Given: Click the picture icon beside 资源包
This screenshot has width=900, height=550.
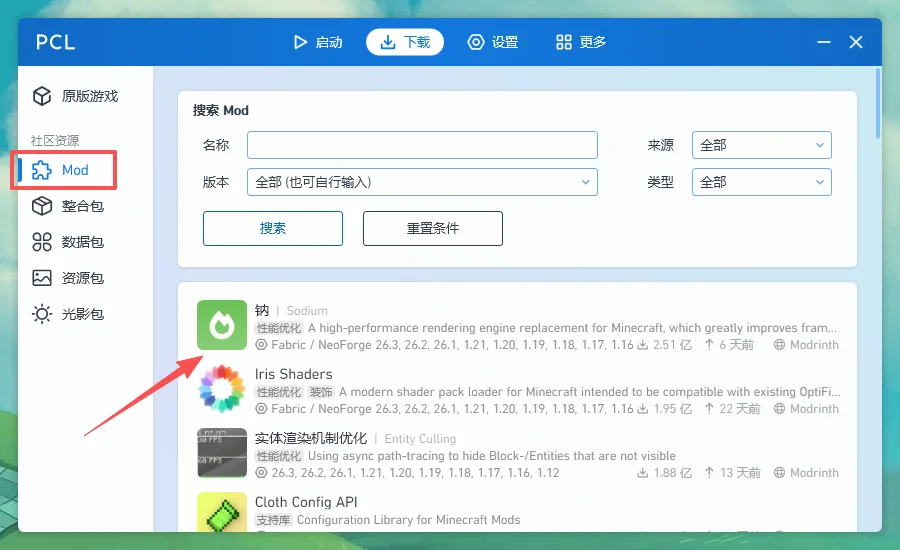Looking at the screenshot, I should click(x=42, y=278).
